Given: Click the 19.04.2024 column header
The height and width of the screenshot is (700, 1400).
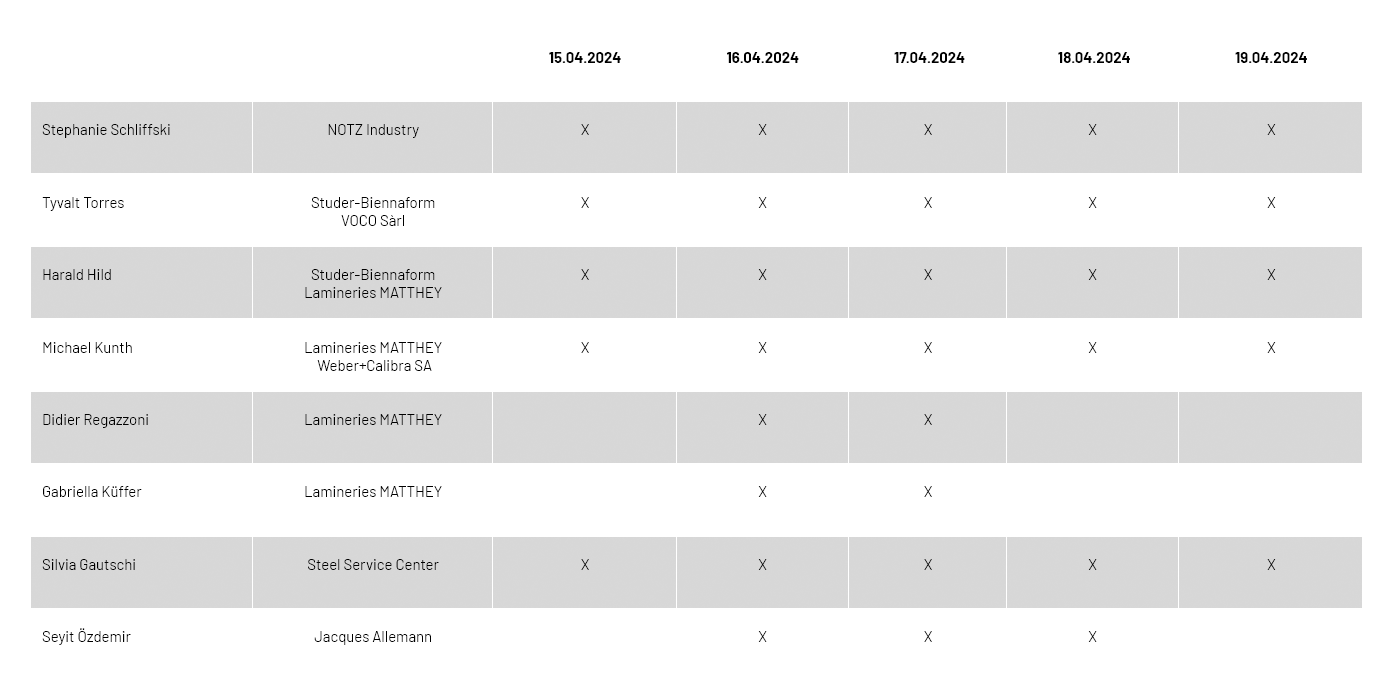Looking at the screenshot, I should click(x=1270, y=58).
